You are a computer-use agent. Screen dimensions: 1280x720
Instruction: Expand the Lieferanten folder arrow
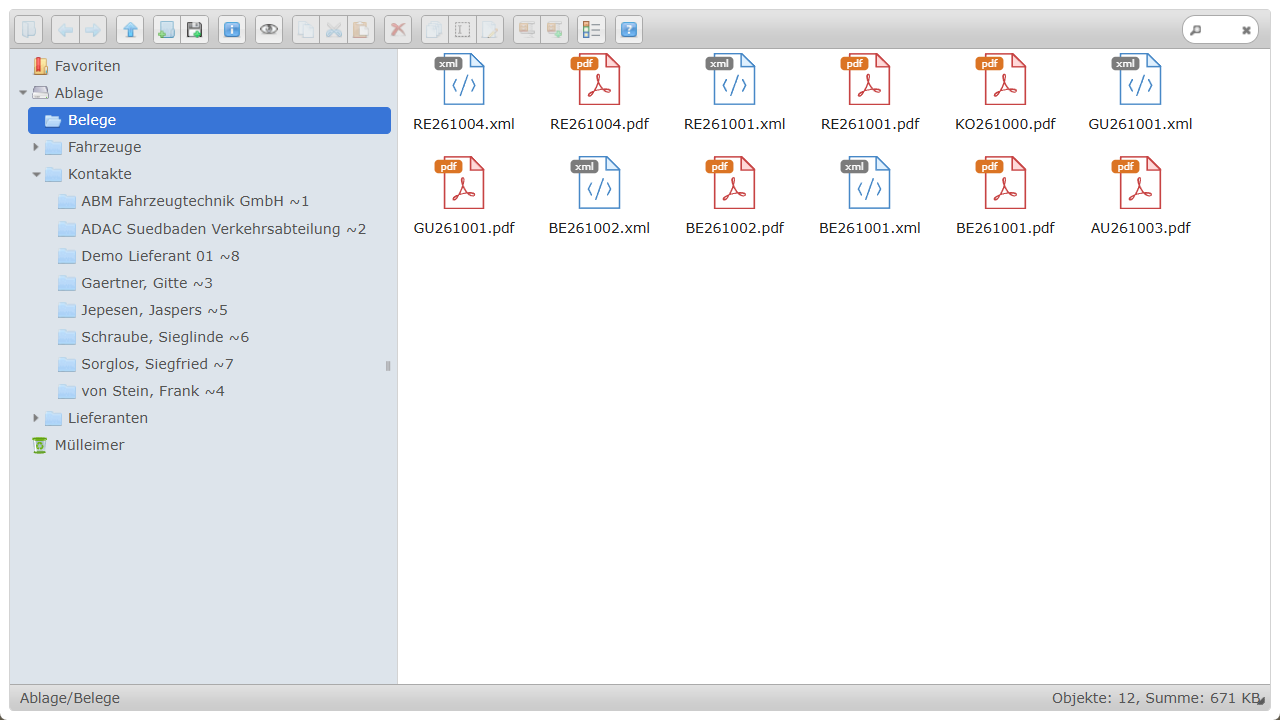point(36,418)
